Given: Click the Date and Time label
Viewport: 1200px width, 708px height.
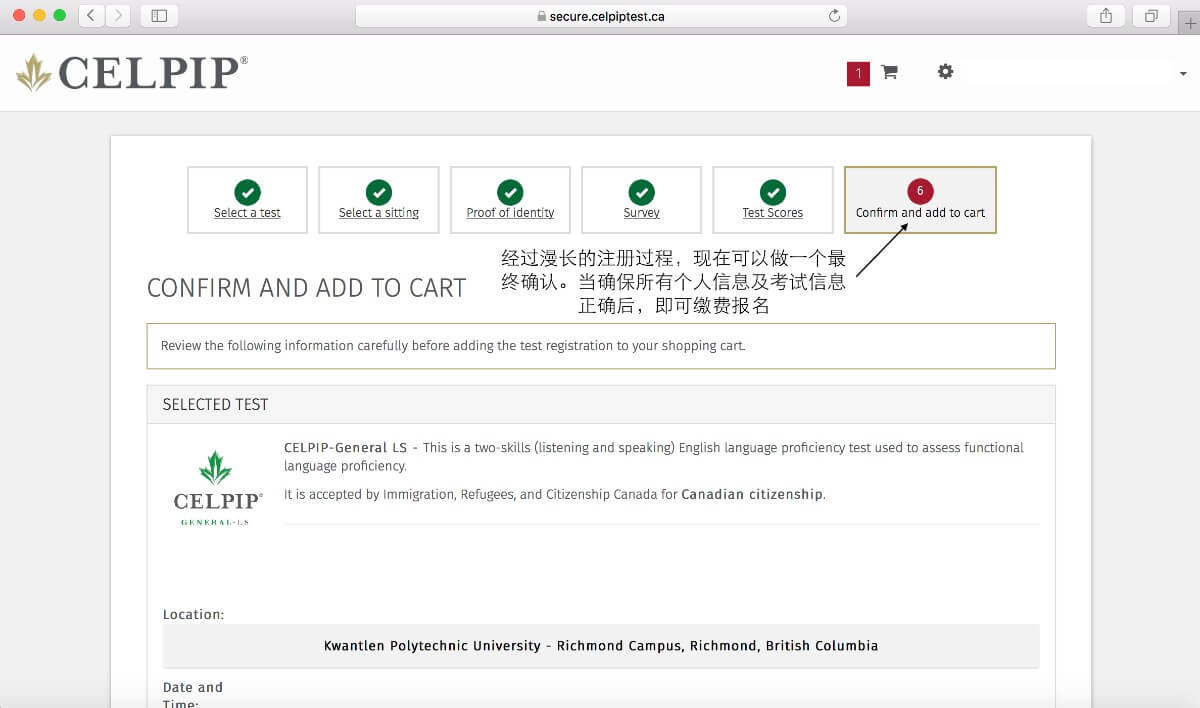Looking at the screenshot, I should click(x=193, y=695).
